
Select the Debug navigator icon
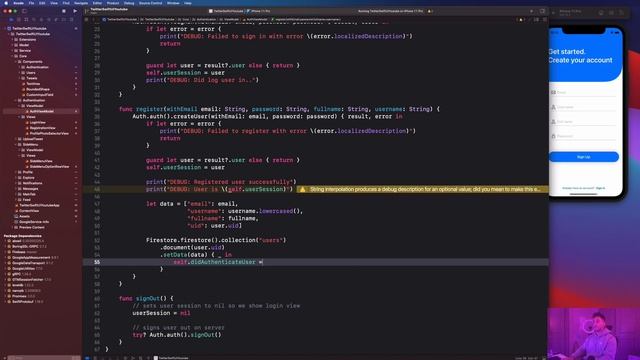click(x=56, y=19)
